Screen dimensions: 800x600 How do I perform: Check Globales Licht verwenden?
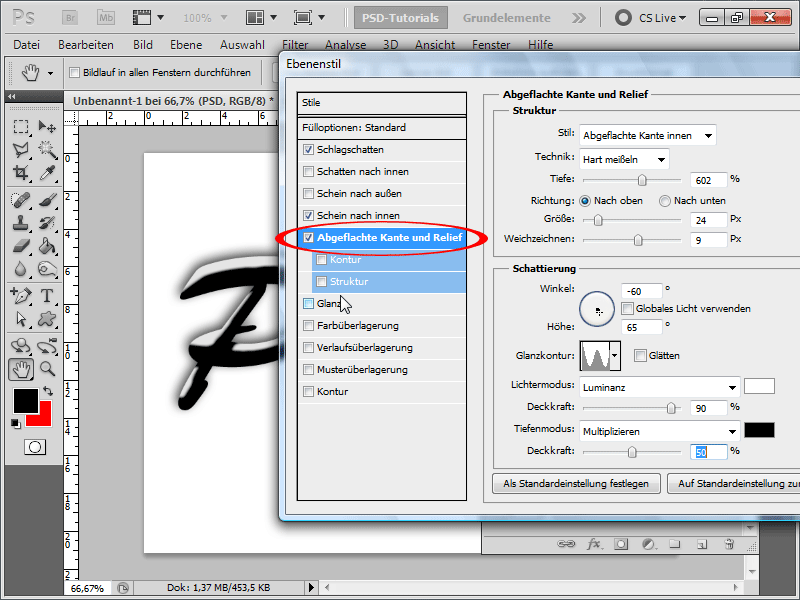tap(628, 308)
